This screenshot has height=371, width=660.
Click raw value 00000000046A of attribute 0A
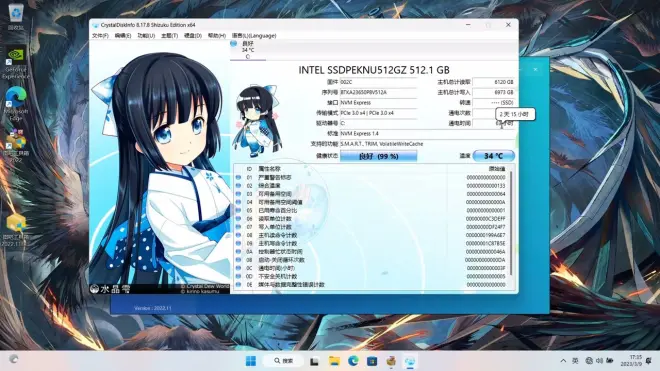click(486, 252)
